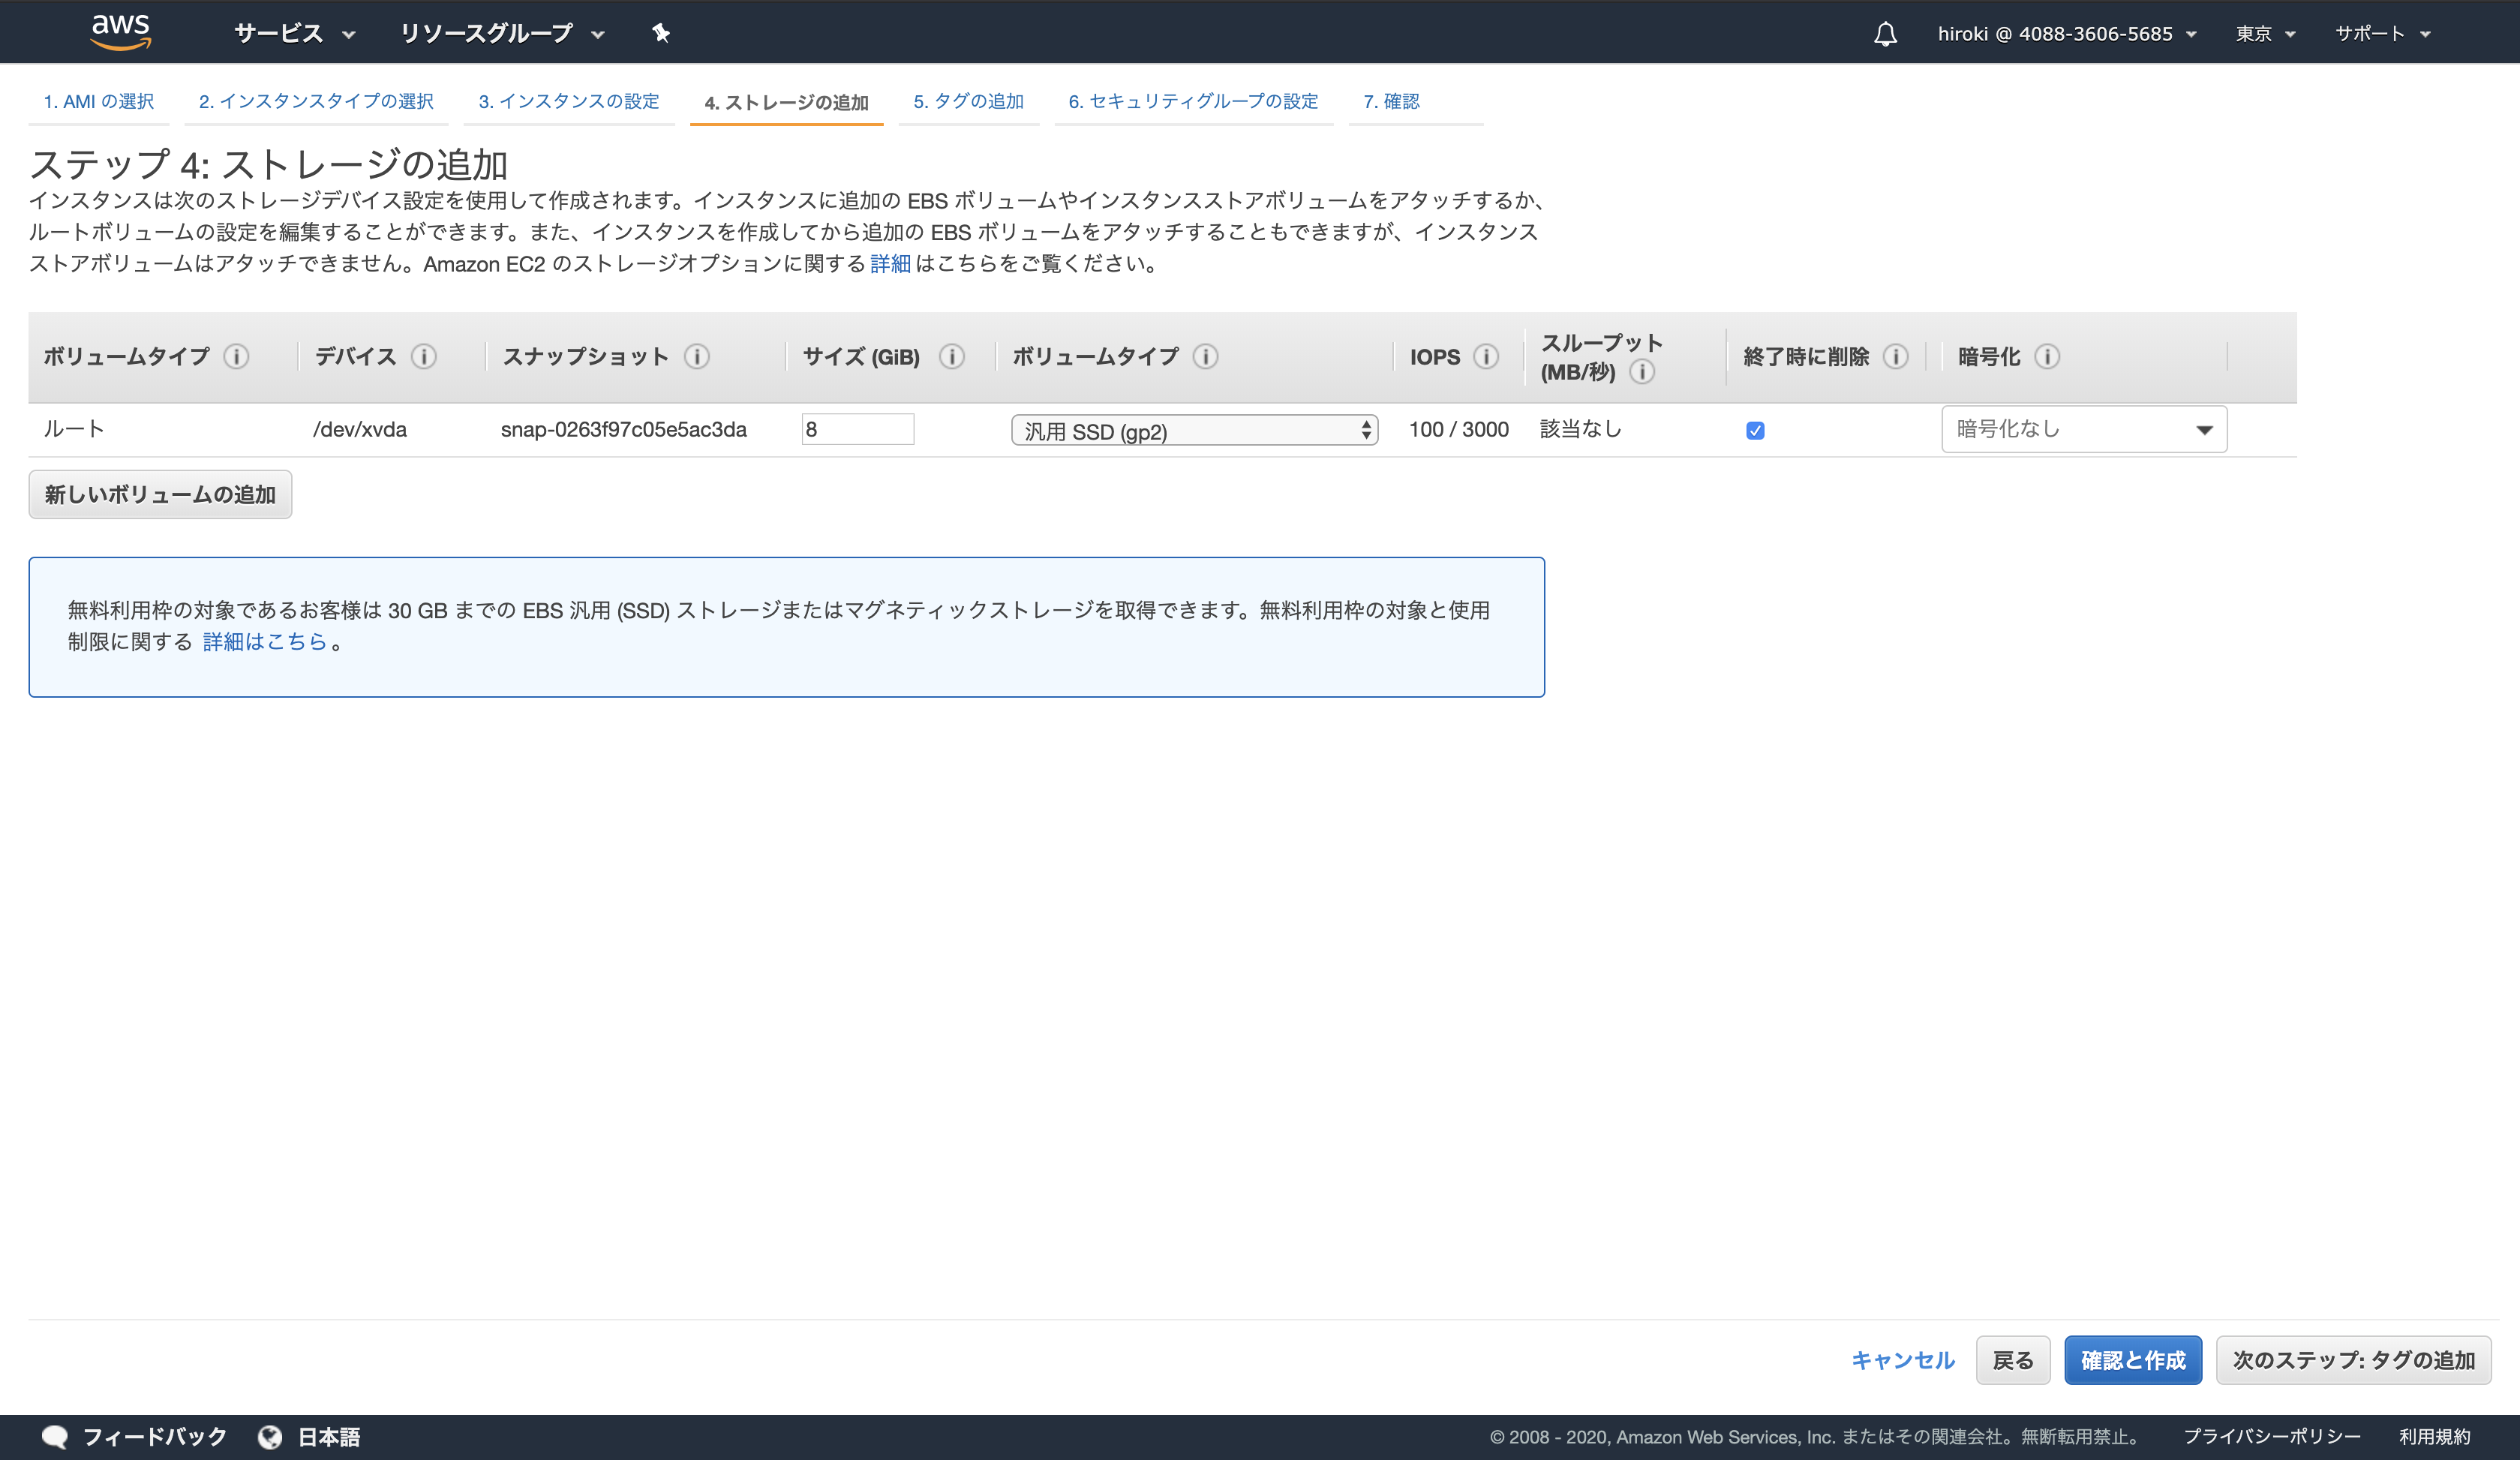This screenshot has height=1460, width=2520.
Task: Open the 東京 region dropdown
Action: (x=2264, y=33)
